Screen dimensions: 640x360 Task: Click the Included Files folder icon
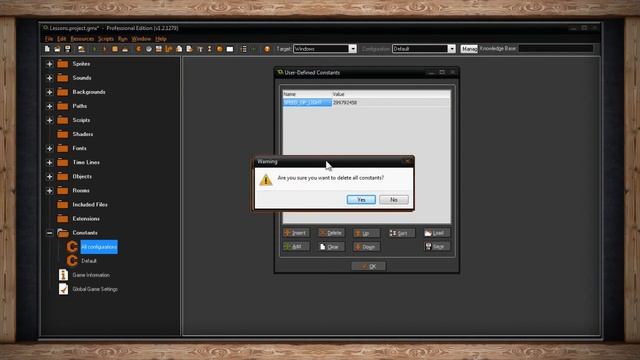[x=62, y=204]
